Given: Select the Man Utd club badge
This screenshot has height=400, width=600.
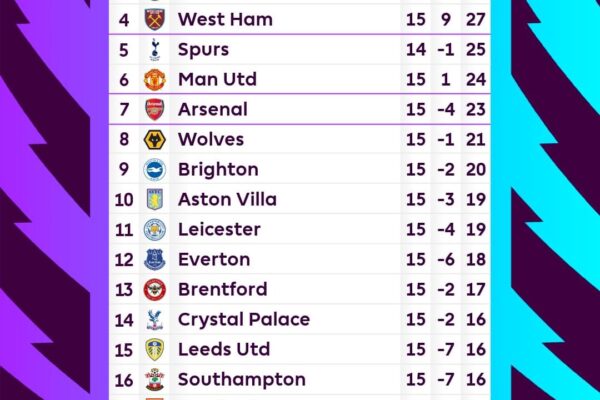Looking at the screenshot, I should (x=154, y=79).
